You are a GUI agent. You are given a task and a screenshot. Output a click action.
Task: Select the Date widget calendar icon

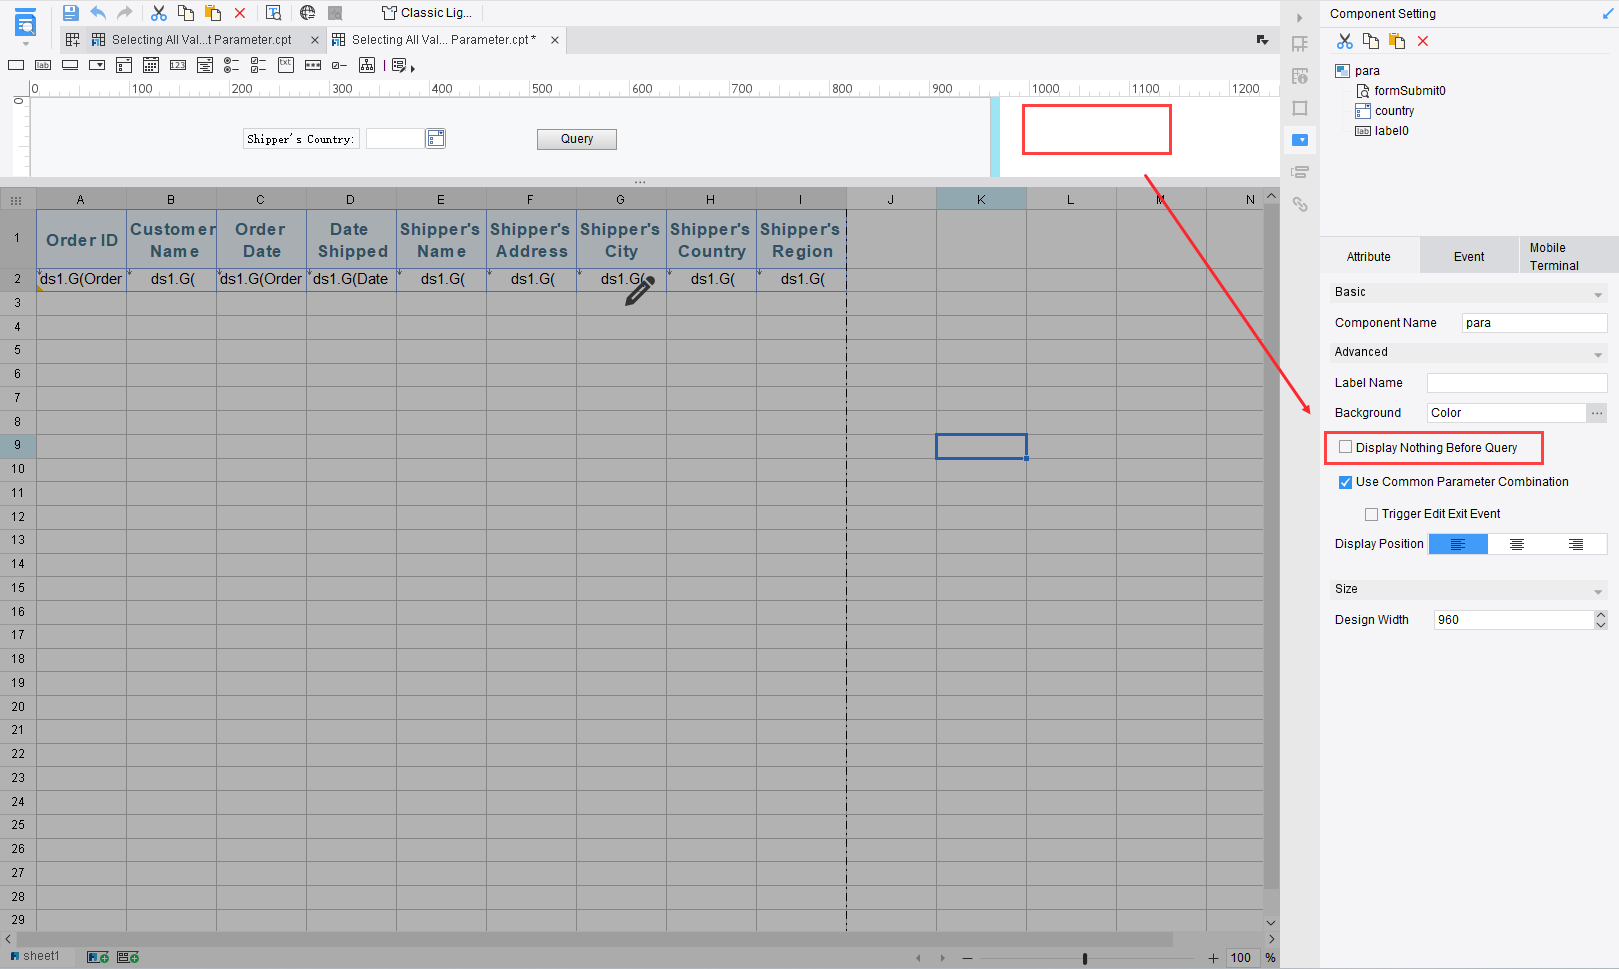150,64
